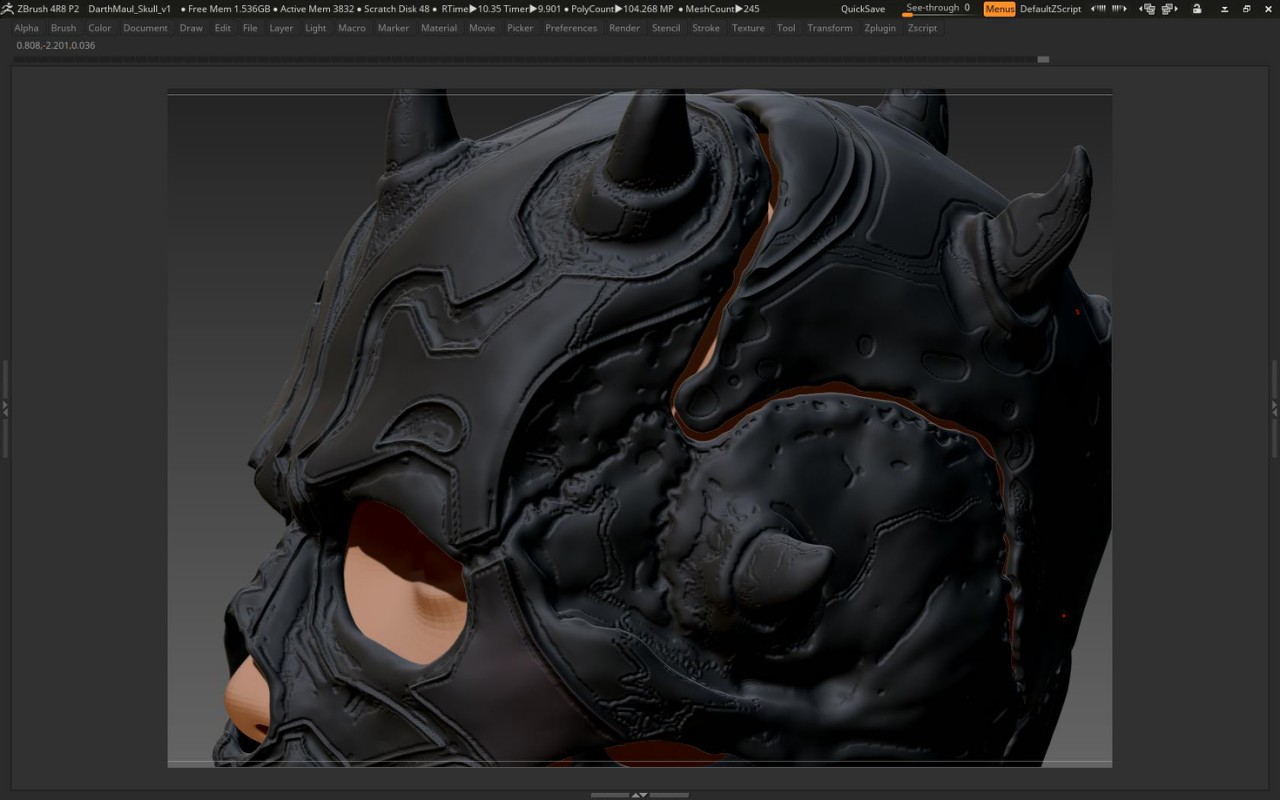Viewport: 1280px width, 800px height.
Task: Open the Picker menu
Action: click(x=520, y=28)
